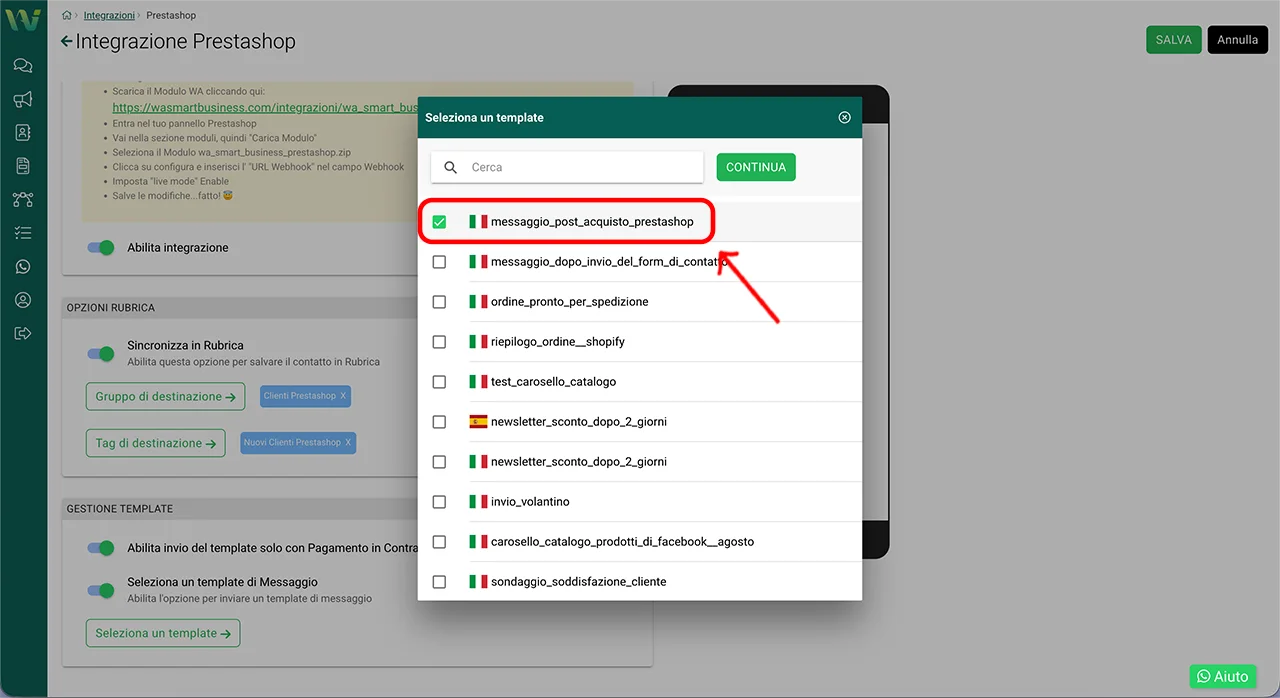Click the SALVA button

point(1173,40)
